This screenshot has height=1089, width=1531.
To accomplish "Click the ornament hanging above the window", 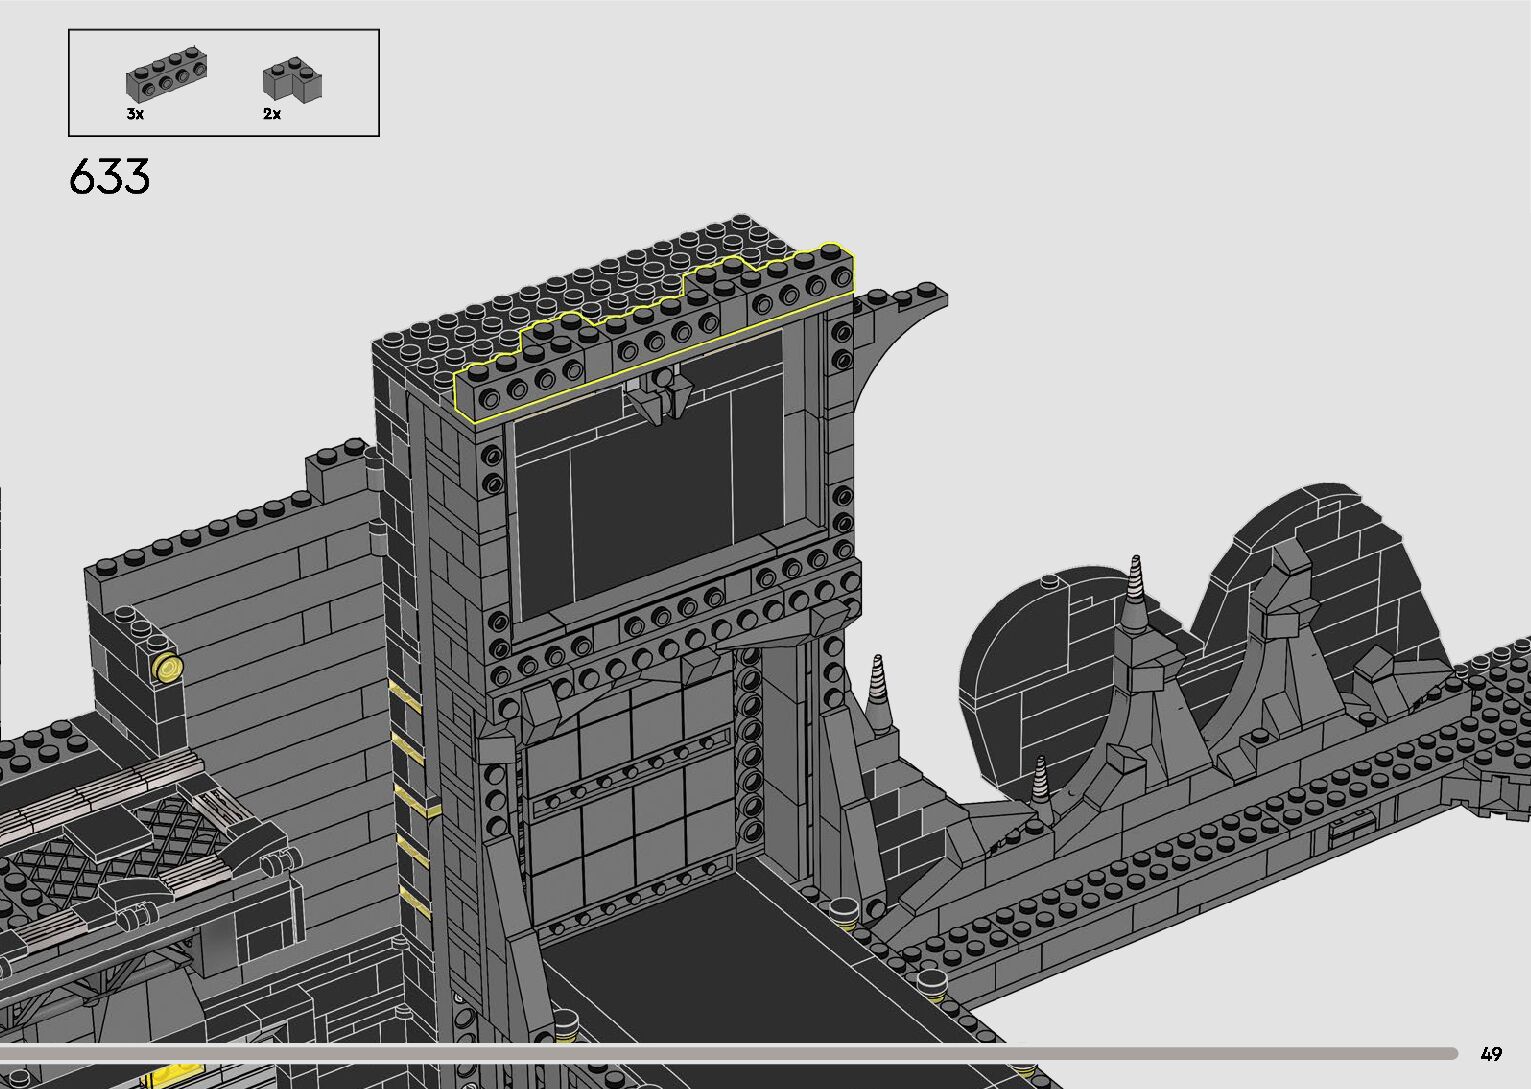I will click(x=659, y=394).
